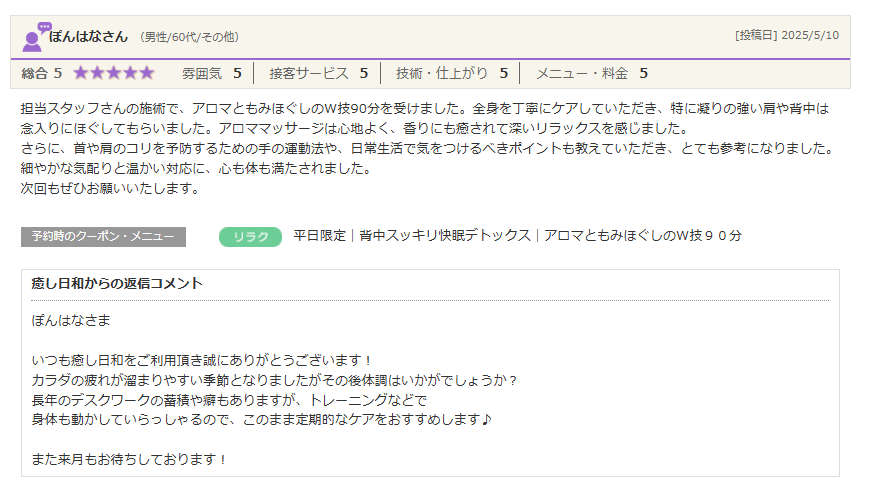Image resolution: width=869 pixels, height=494 pixels.
Task: Click the 癒し日和からの返信コメント heading
Action: pos(117,284)
